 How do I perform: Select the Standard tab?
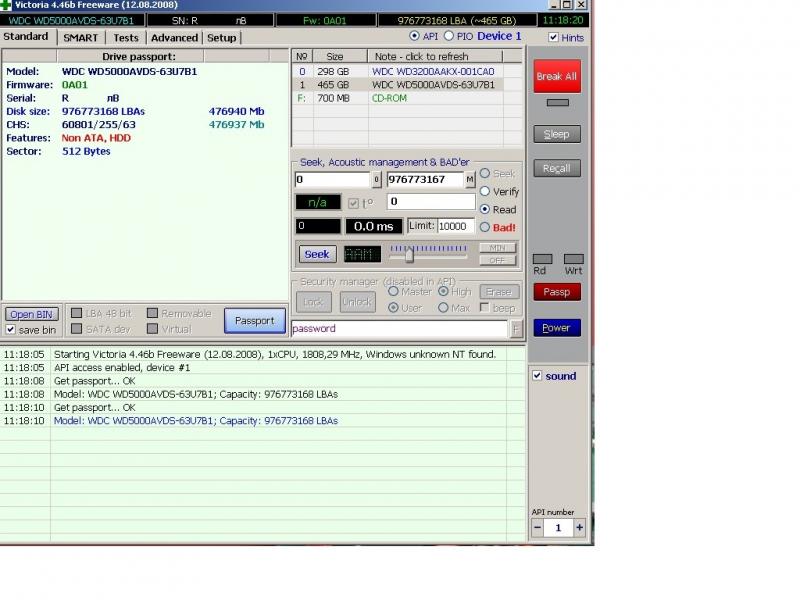click(26, 37)
